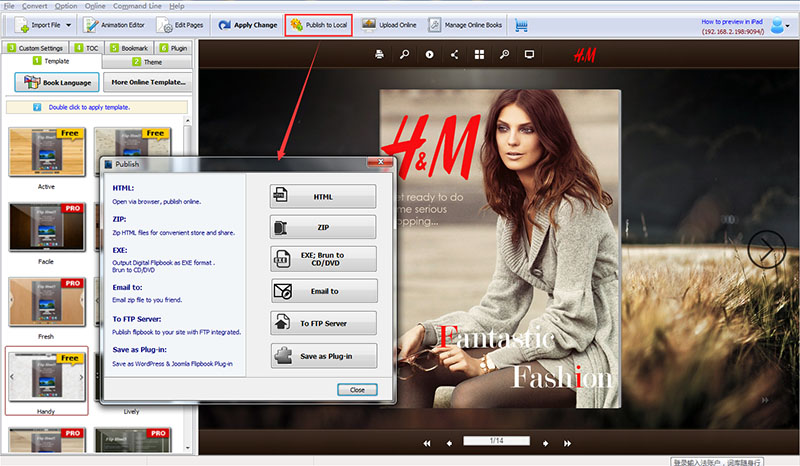
Task: Click the search icon in flipbook toolbar
Action: [404, 54]
